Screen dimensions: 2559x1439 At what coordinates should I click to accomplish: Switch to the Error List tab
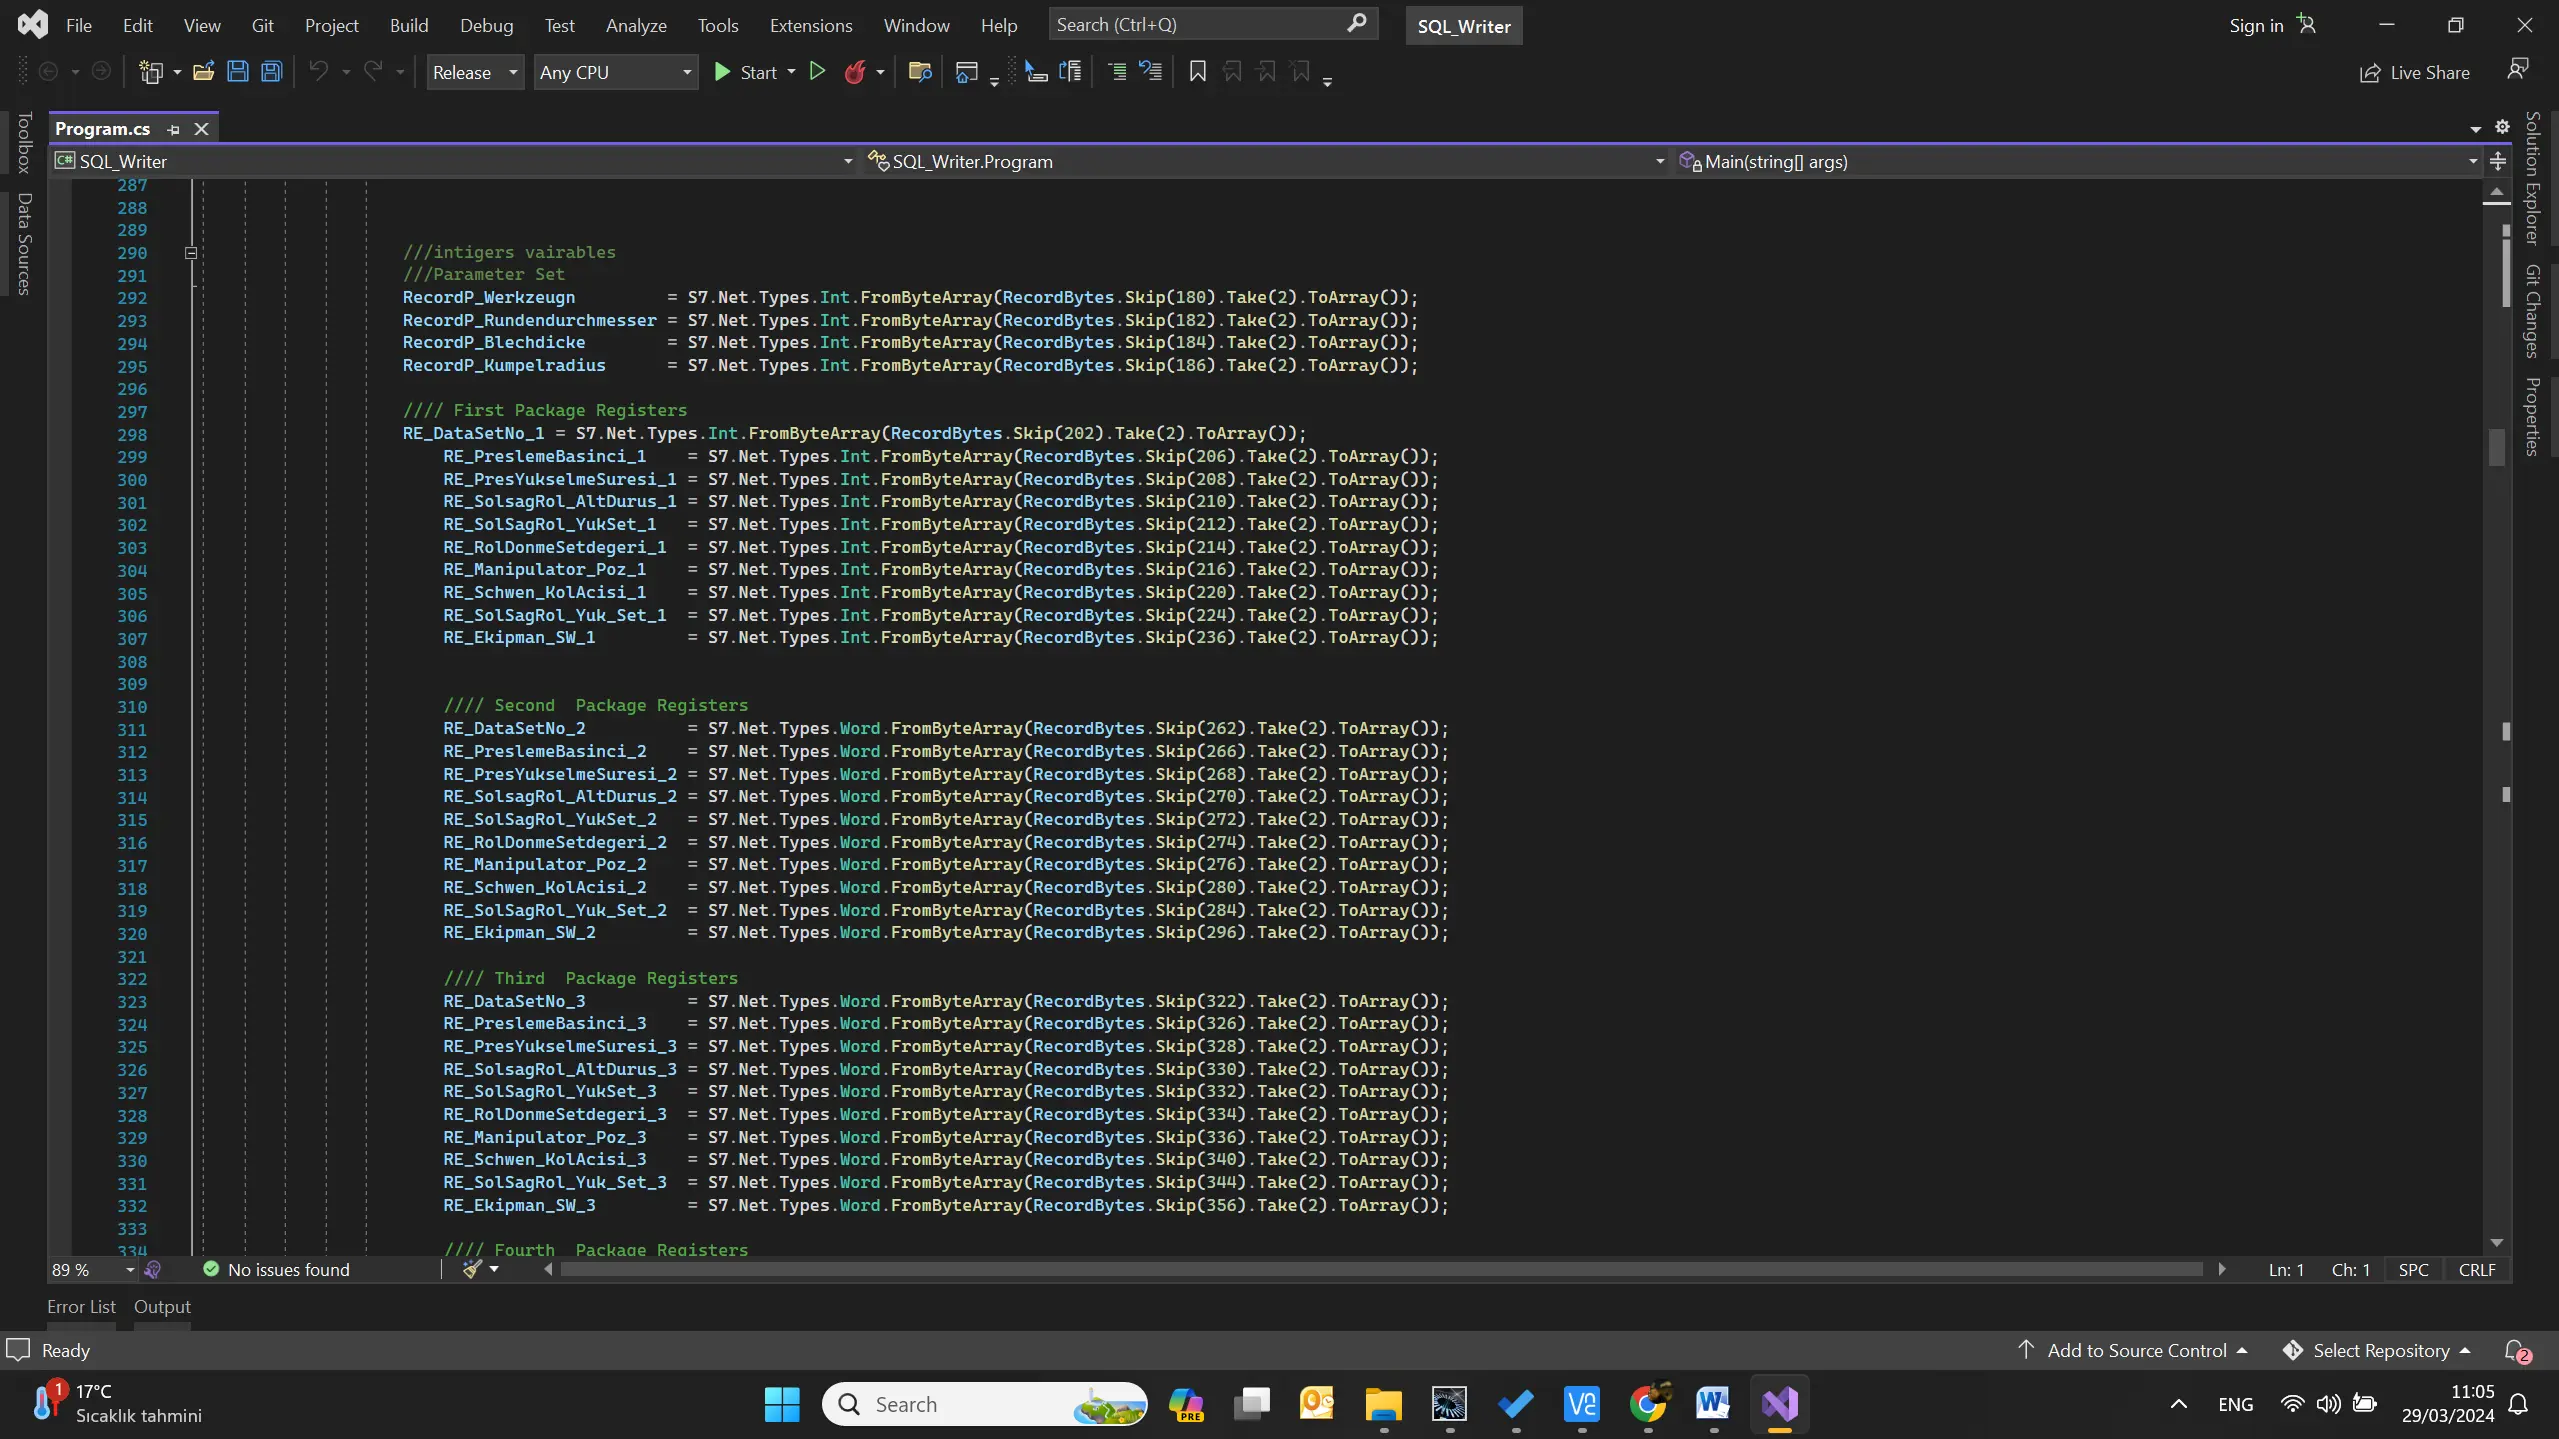tap(81, 1307)
